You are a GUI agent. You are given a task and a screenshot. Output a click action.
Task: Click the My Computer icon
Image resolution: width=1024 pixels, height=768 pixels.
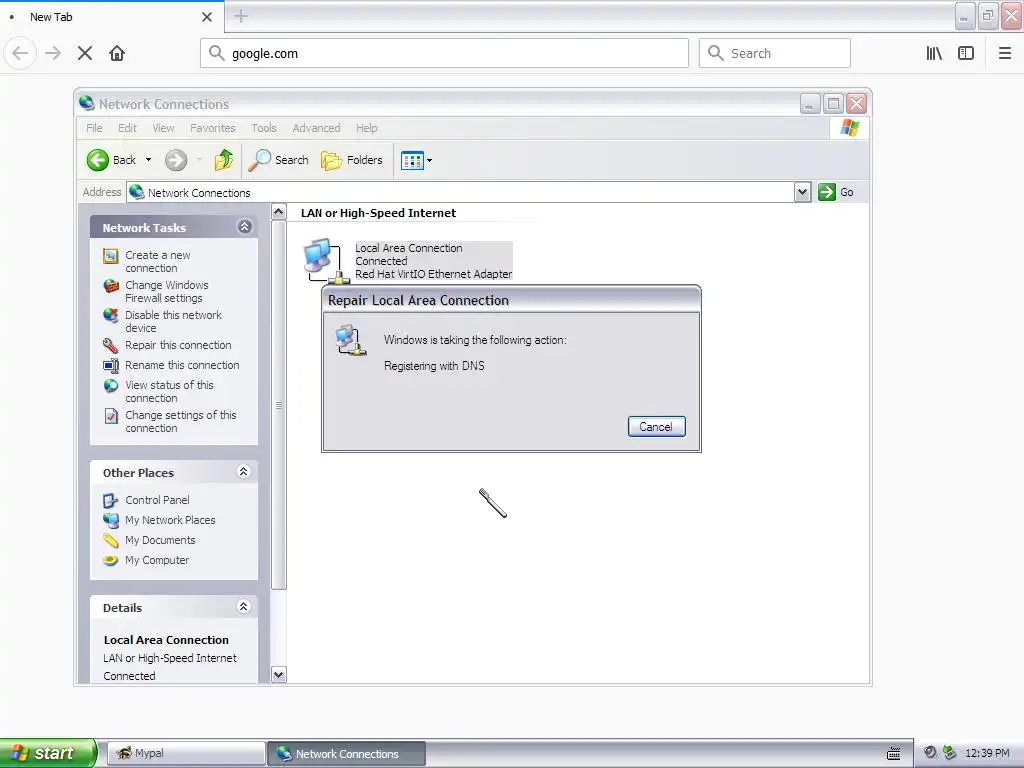111,560
